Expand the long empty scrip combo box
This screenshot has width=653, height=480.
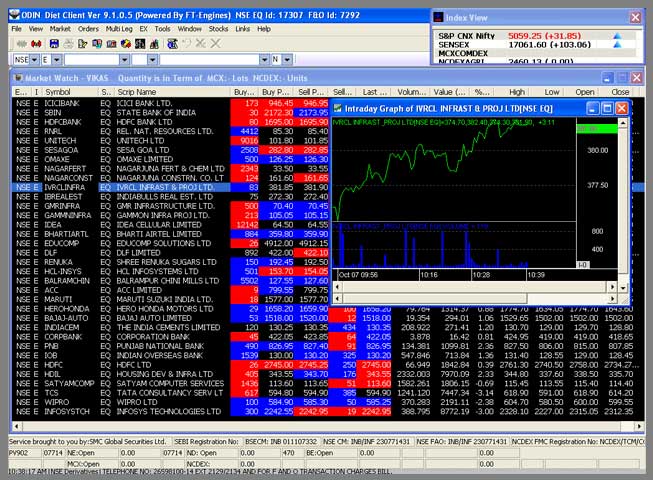[x=264, y=60]
